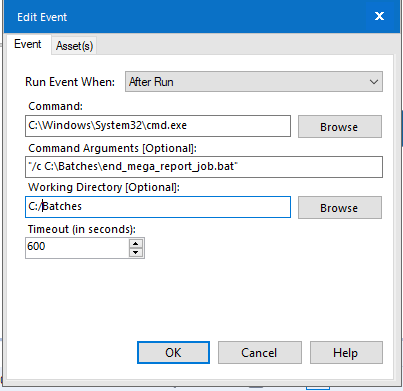The image size is (403, 391).
Task: Browse for the Command executable
Action: pos(340,127)
